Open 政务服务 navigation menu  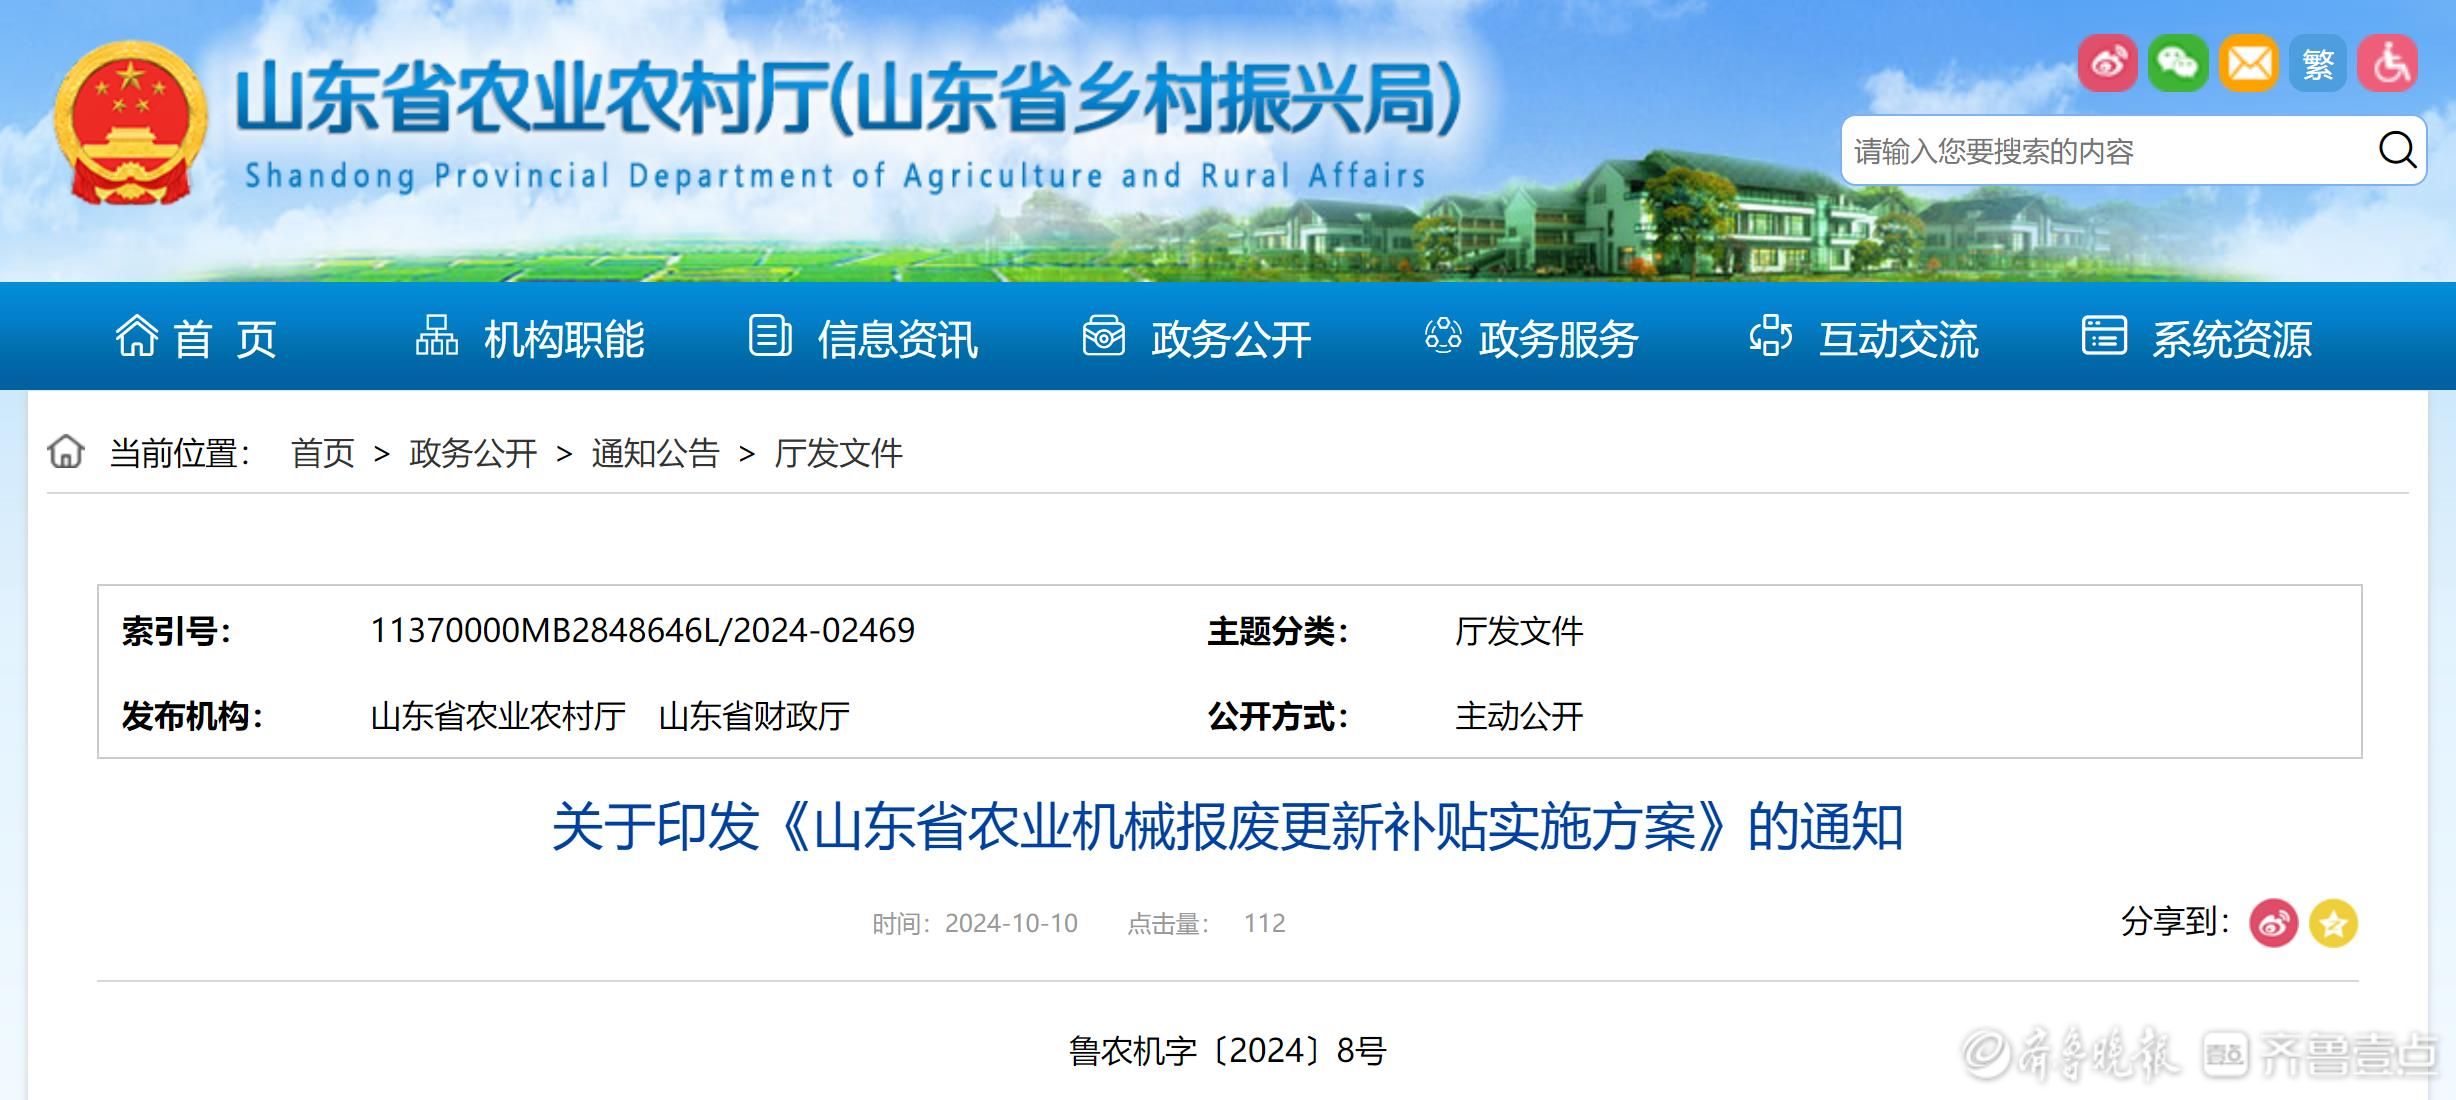point(1558,339)
